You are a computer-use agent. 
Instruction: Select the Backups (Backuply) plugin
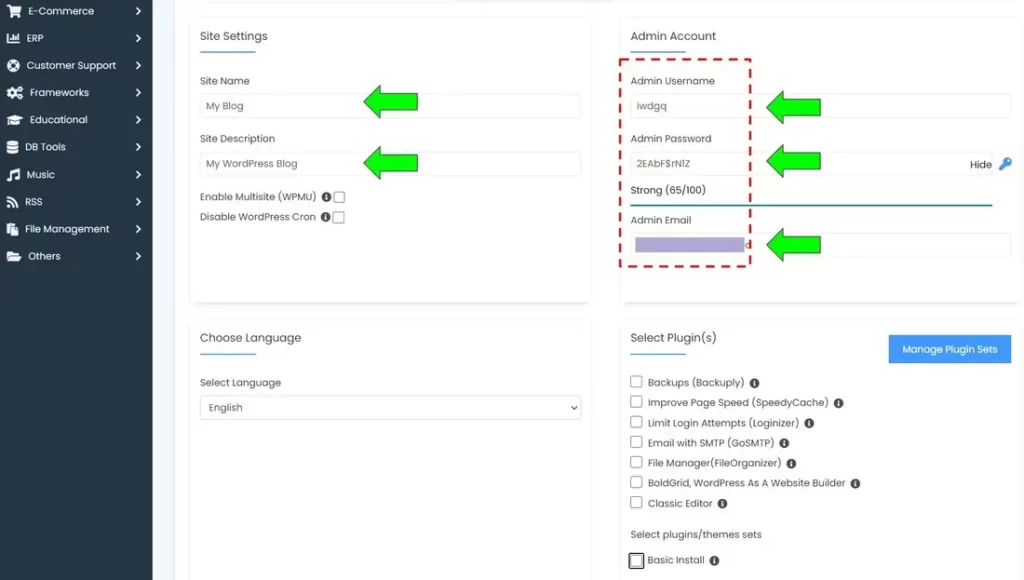pyautogui.click(x=636, y=382)
